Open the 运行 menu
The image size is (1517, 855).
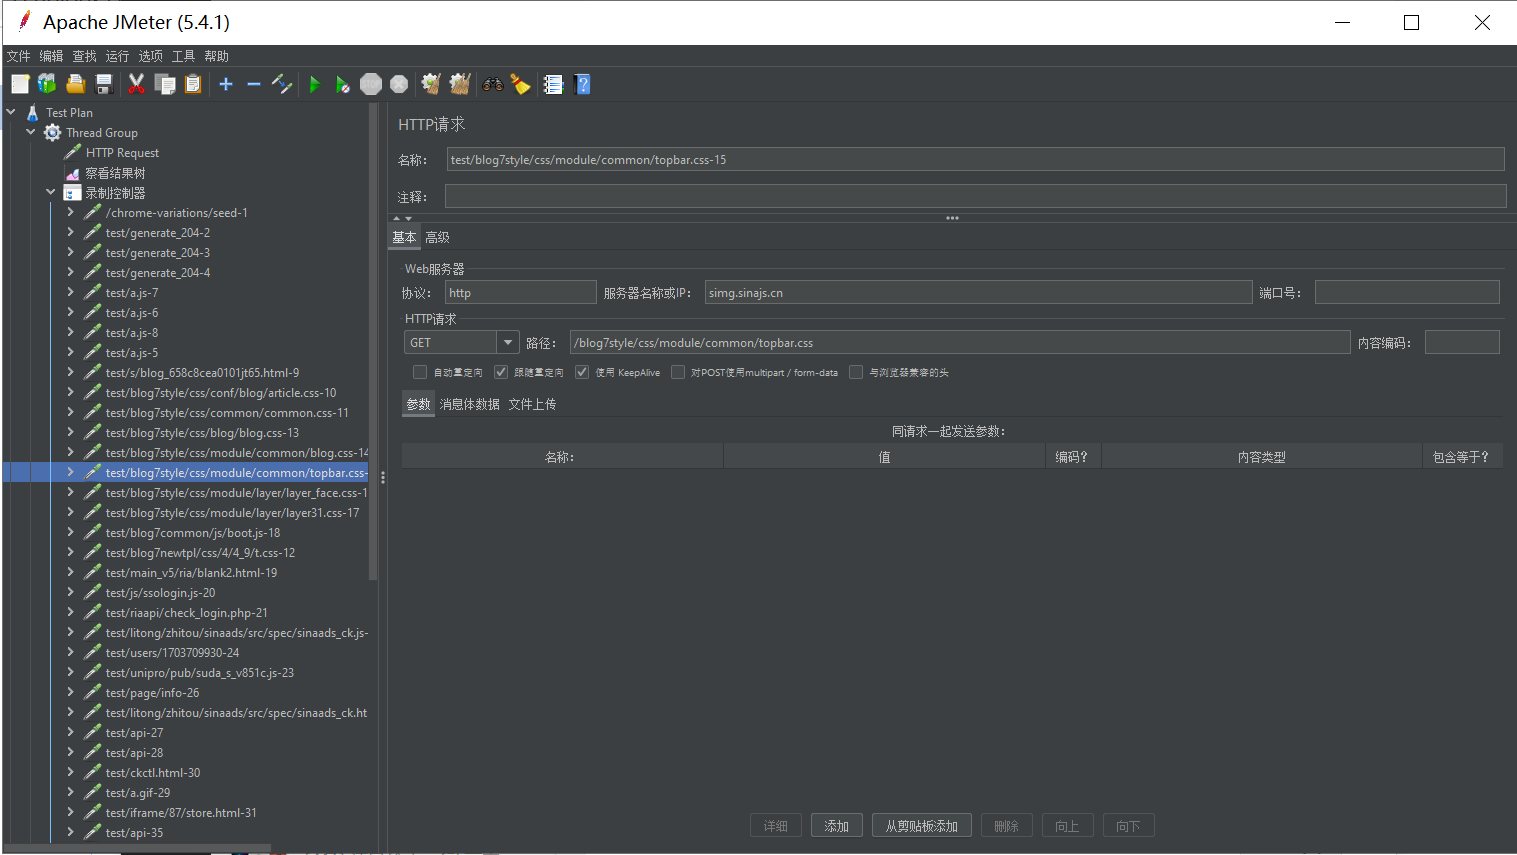pyautogui.click(x=117, y=56)
